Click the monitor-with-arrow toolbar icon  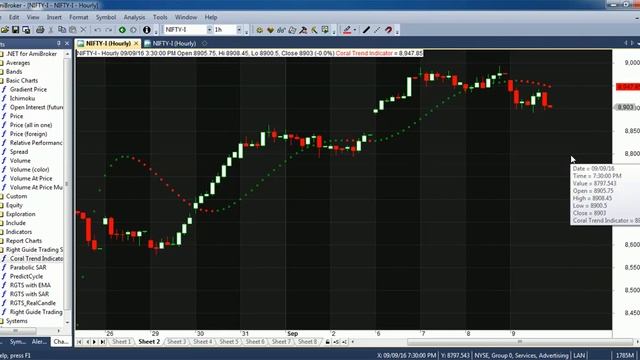coord(325,30)
